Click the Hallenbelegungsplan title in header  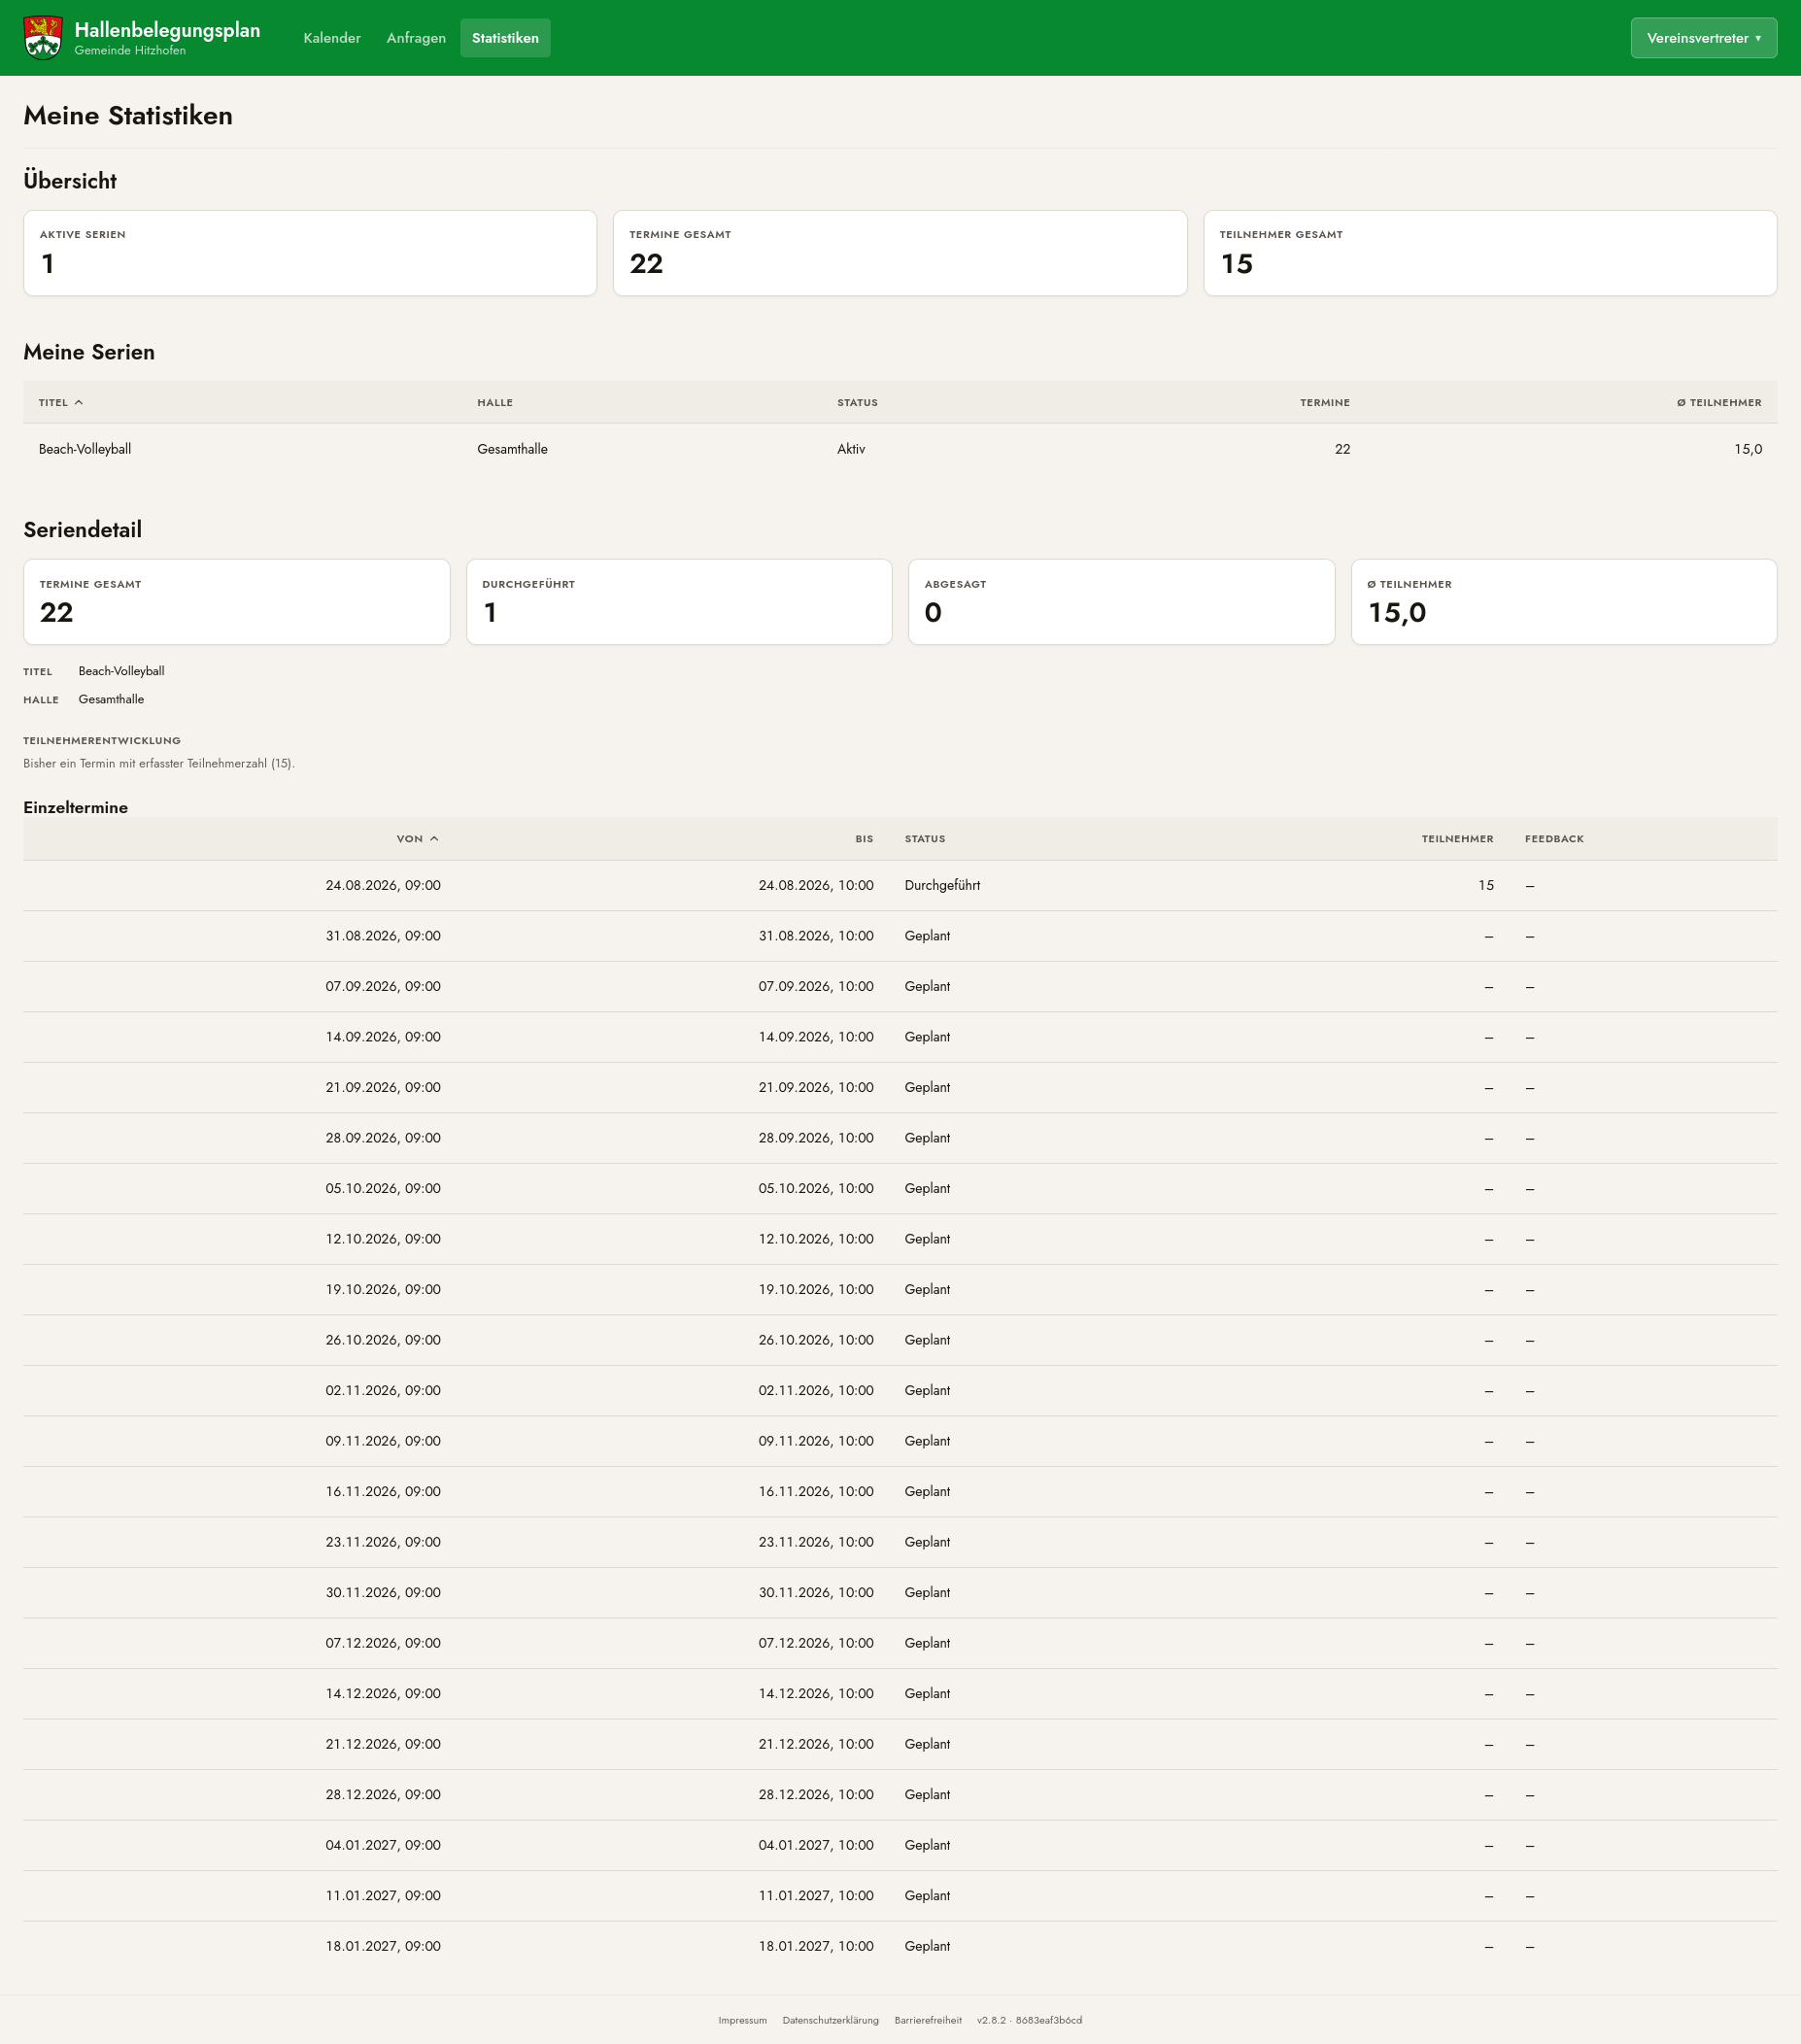167,30
